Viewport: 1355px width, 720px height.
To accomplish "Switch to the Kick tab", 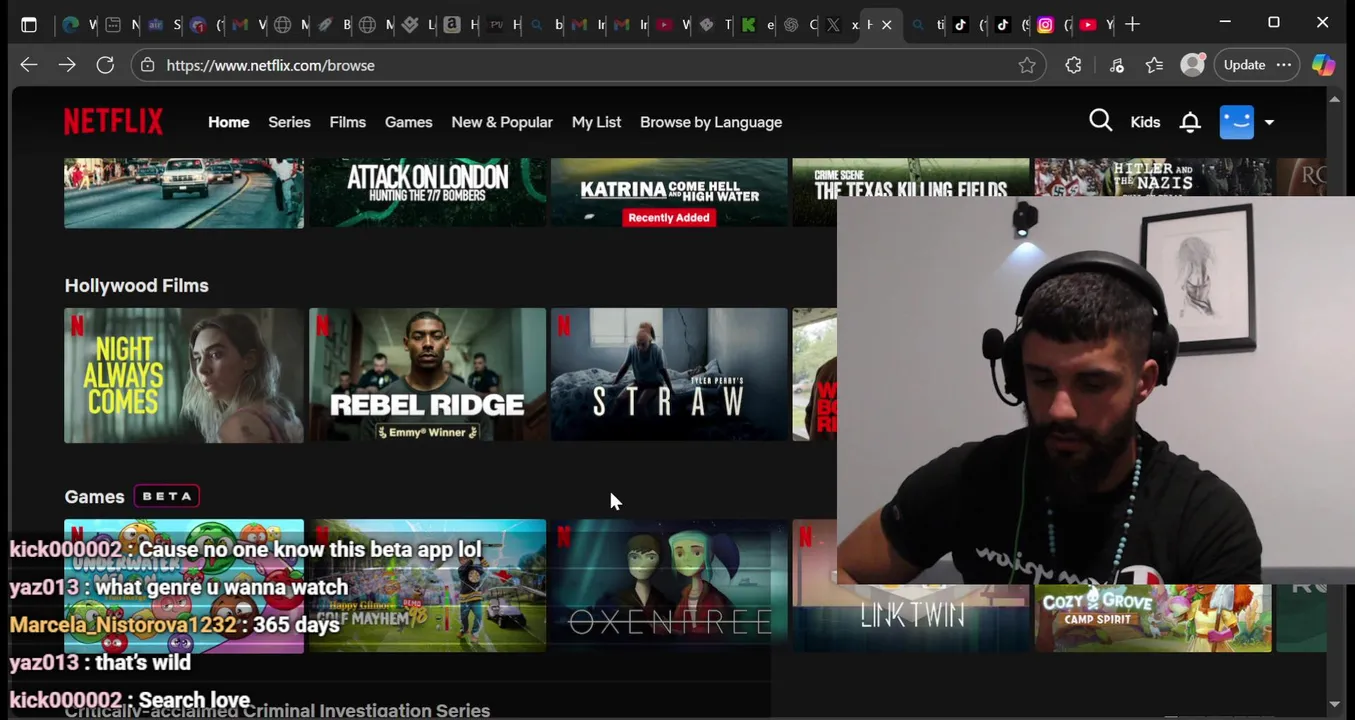I will coord(748,25).
